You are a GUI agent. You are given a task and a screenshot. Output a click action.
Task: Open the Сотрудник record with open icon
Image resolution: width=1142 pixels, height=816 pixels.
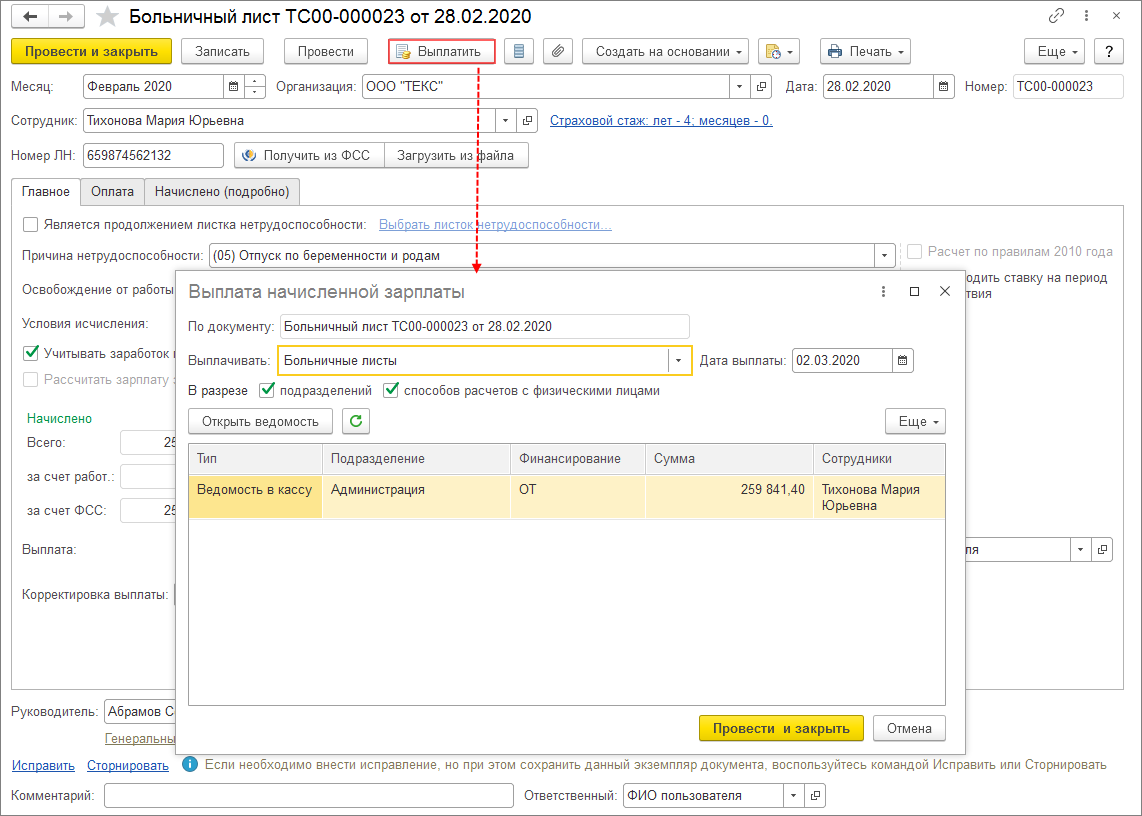pyautogui.click(x=527, y=120)
